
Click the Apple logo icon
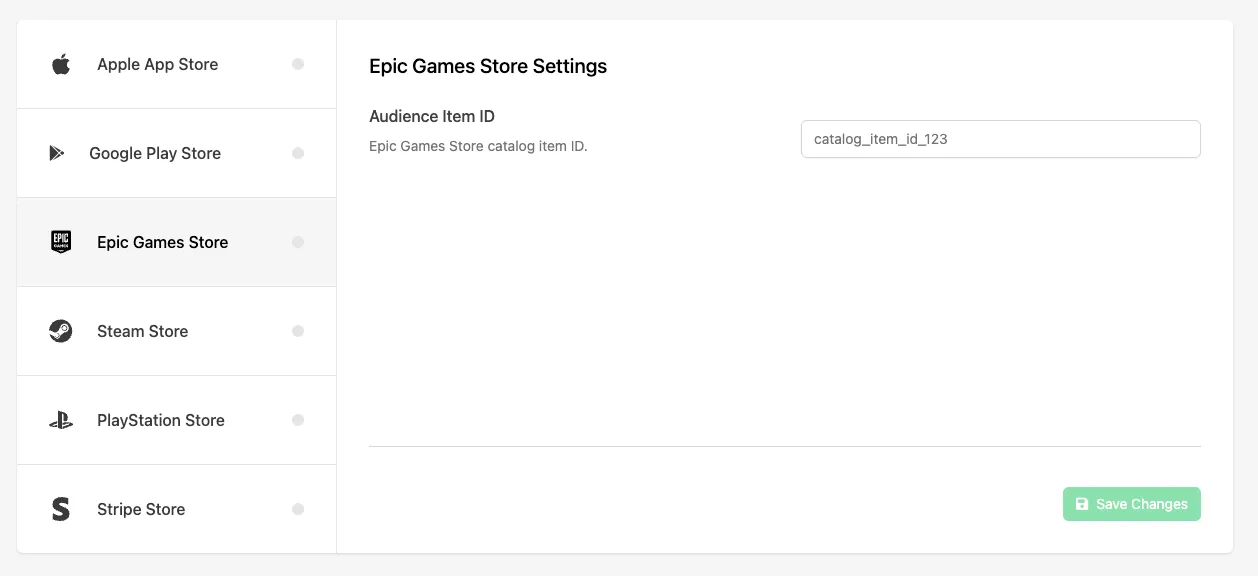coord(61,65)
